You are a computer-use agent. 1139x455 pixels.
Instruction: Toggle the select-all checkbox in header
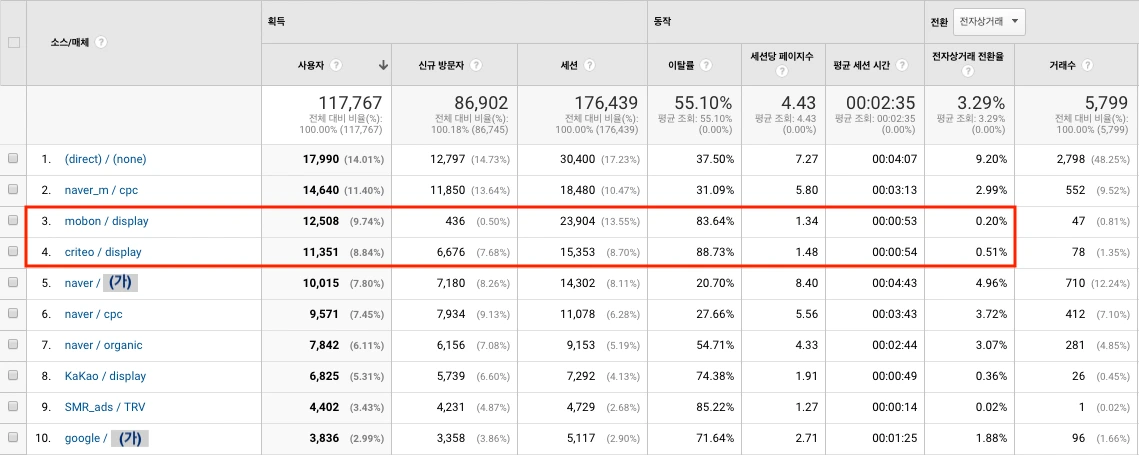pos(14,42)
